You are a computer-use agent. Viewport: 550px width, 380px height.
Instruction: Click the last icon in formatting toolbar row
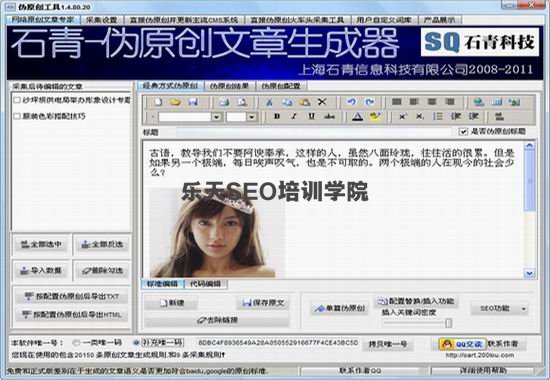click(499, 116)
